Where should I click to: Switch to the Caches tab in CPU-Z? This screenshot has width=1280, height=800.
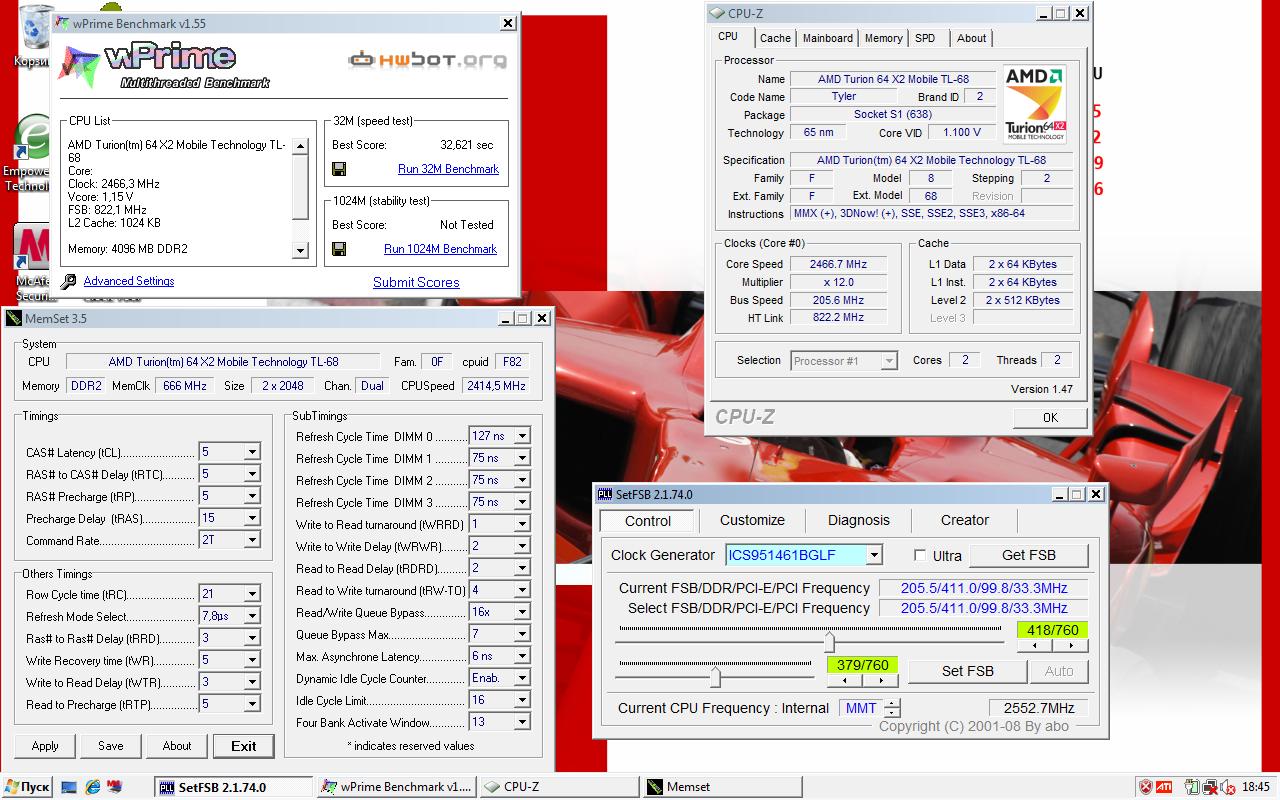(775, 38)
